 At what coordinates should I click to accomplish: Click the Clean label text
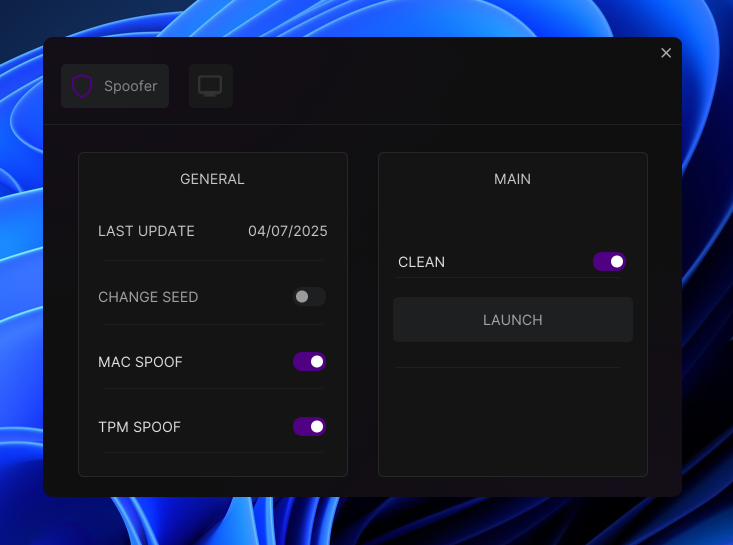coord(421,262)
